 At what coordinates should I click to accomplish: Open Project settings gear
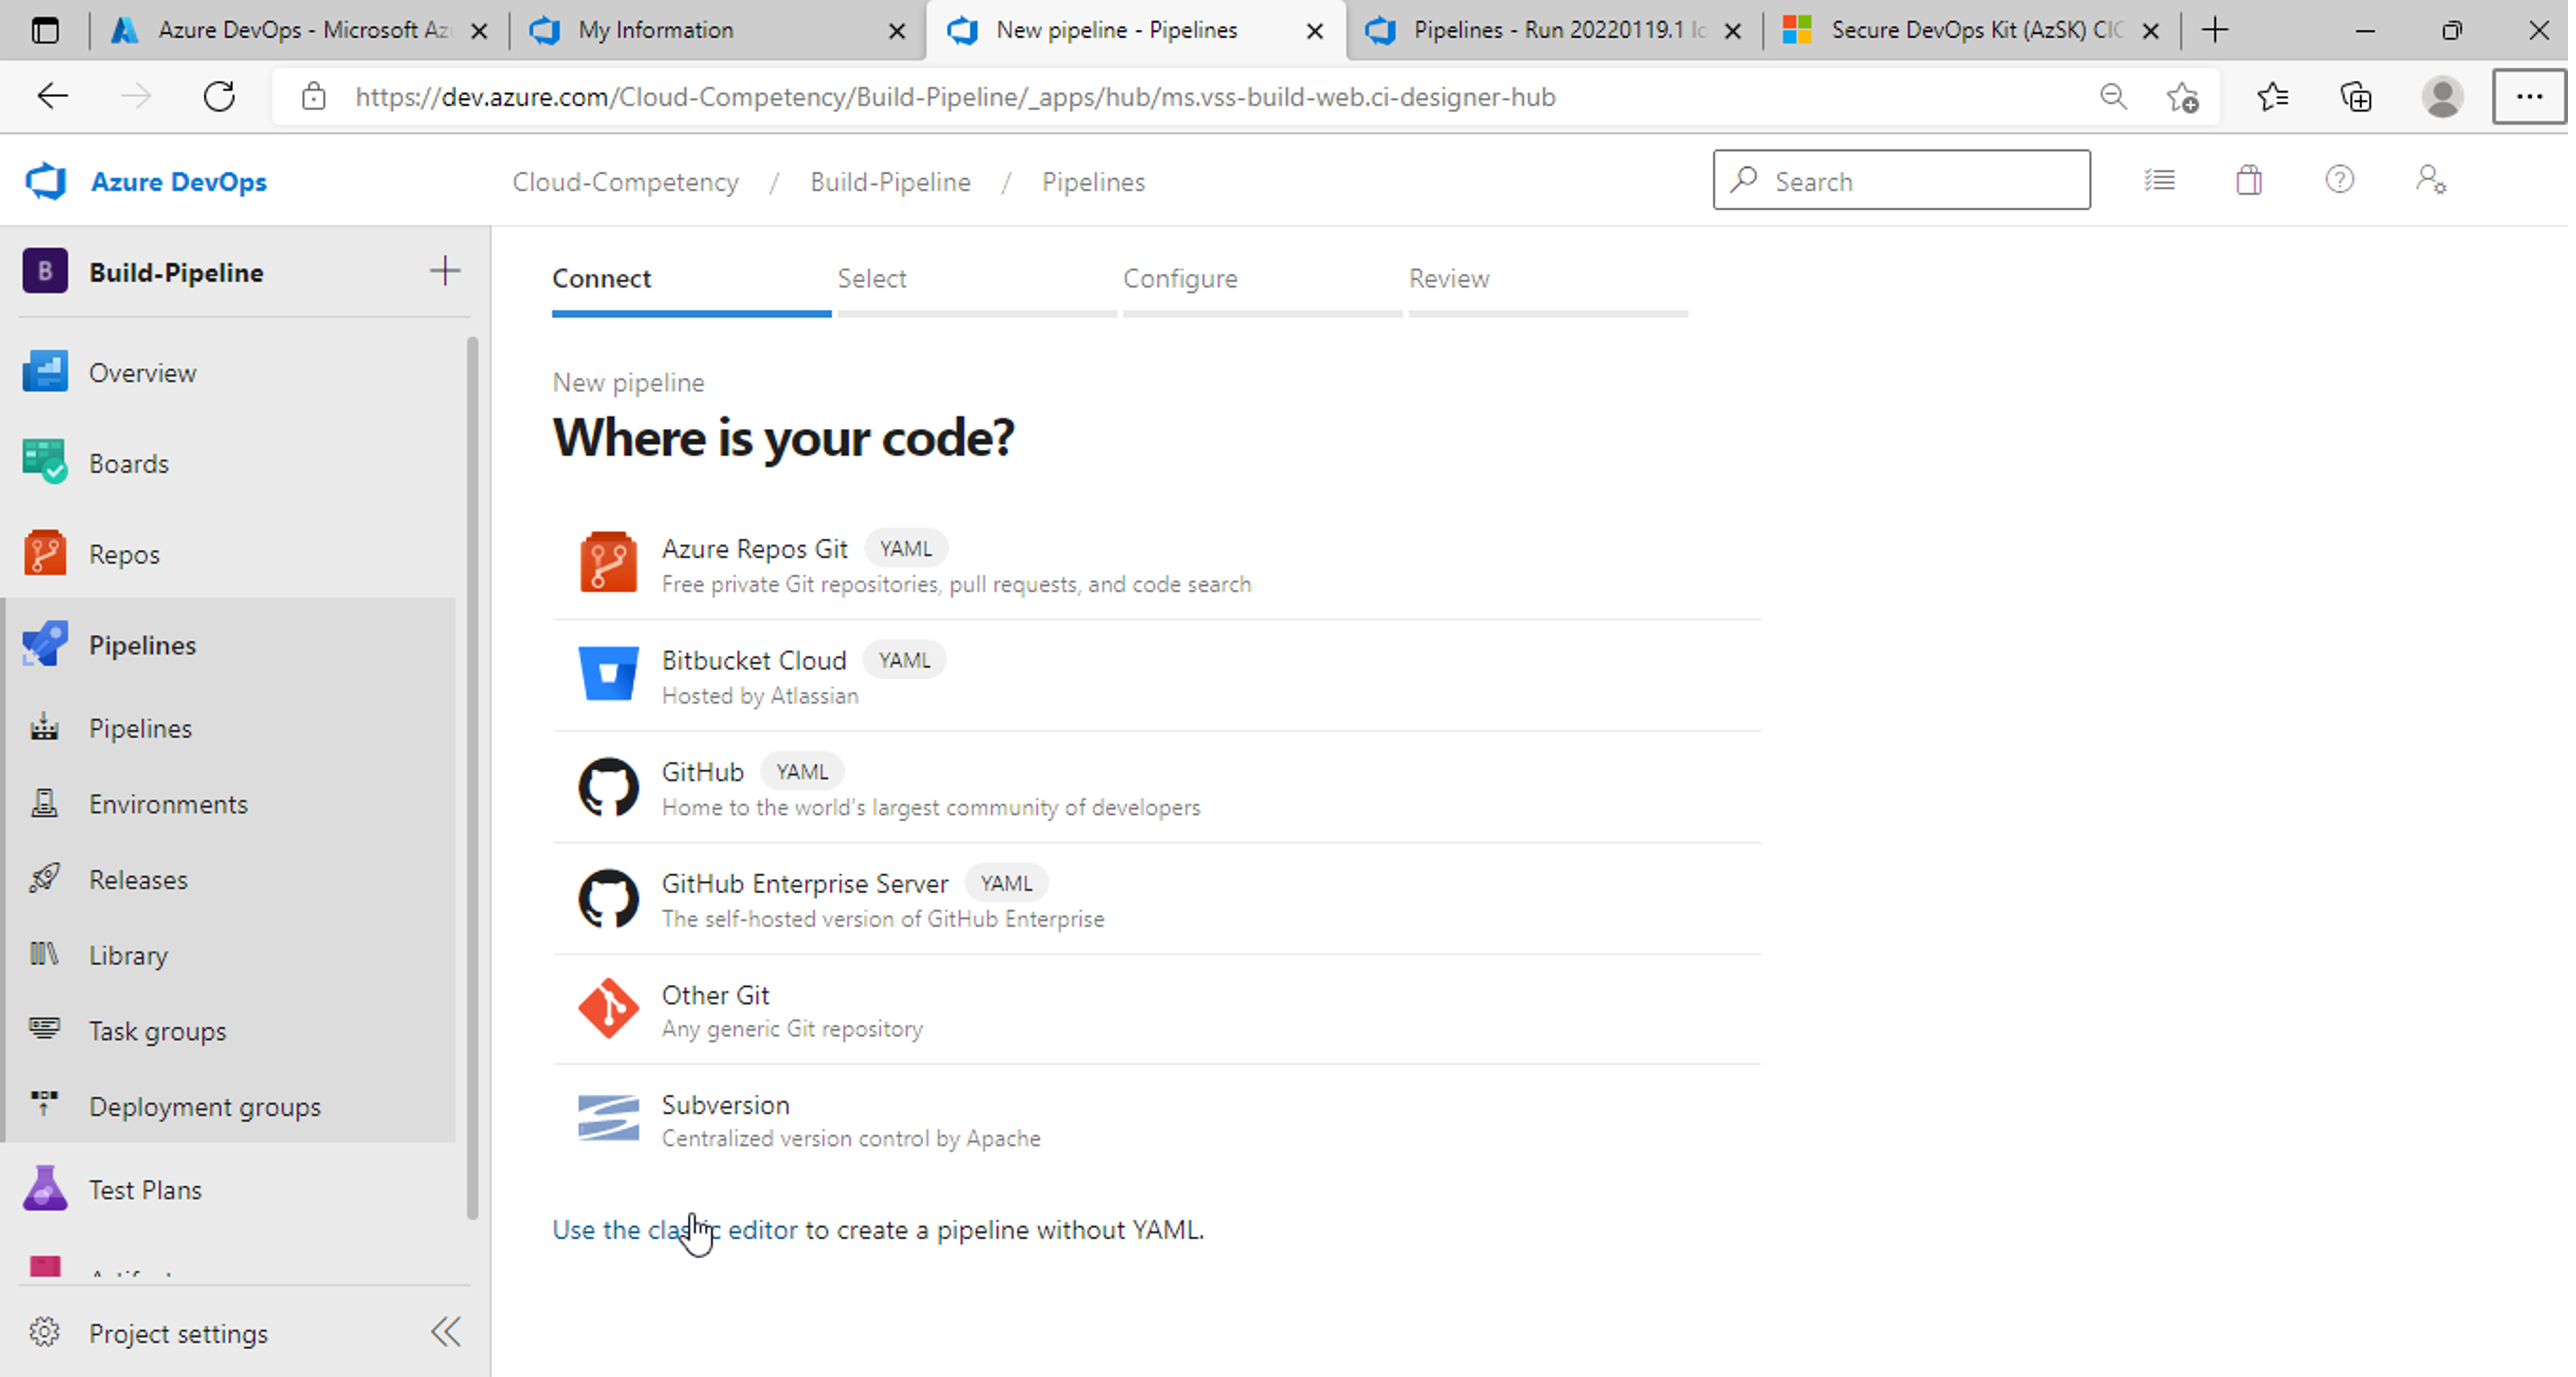(x=44, y=1332)
